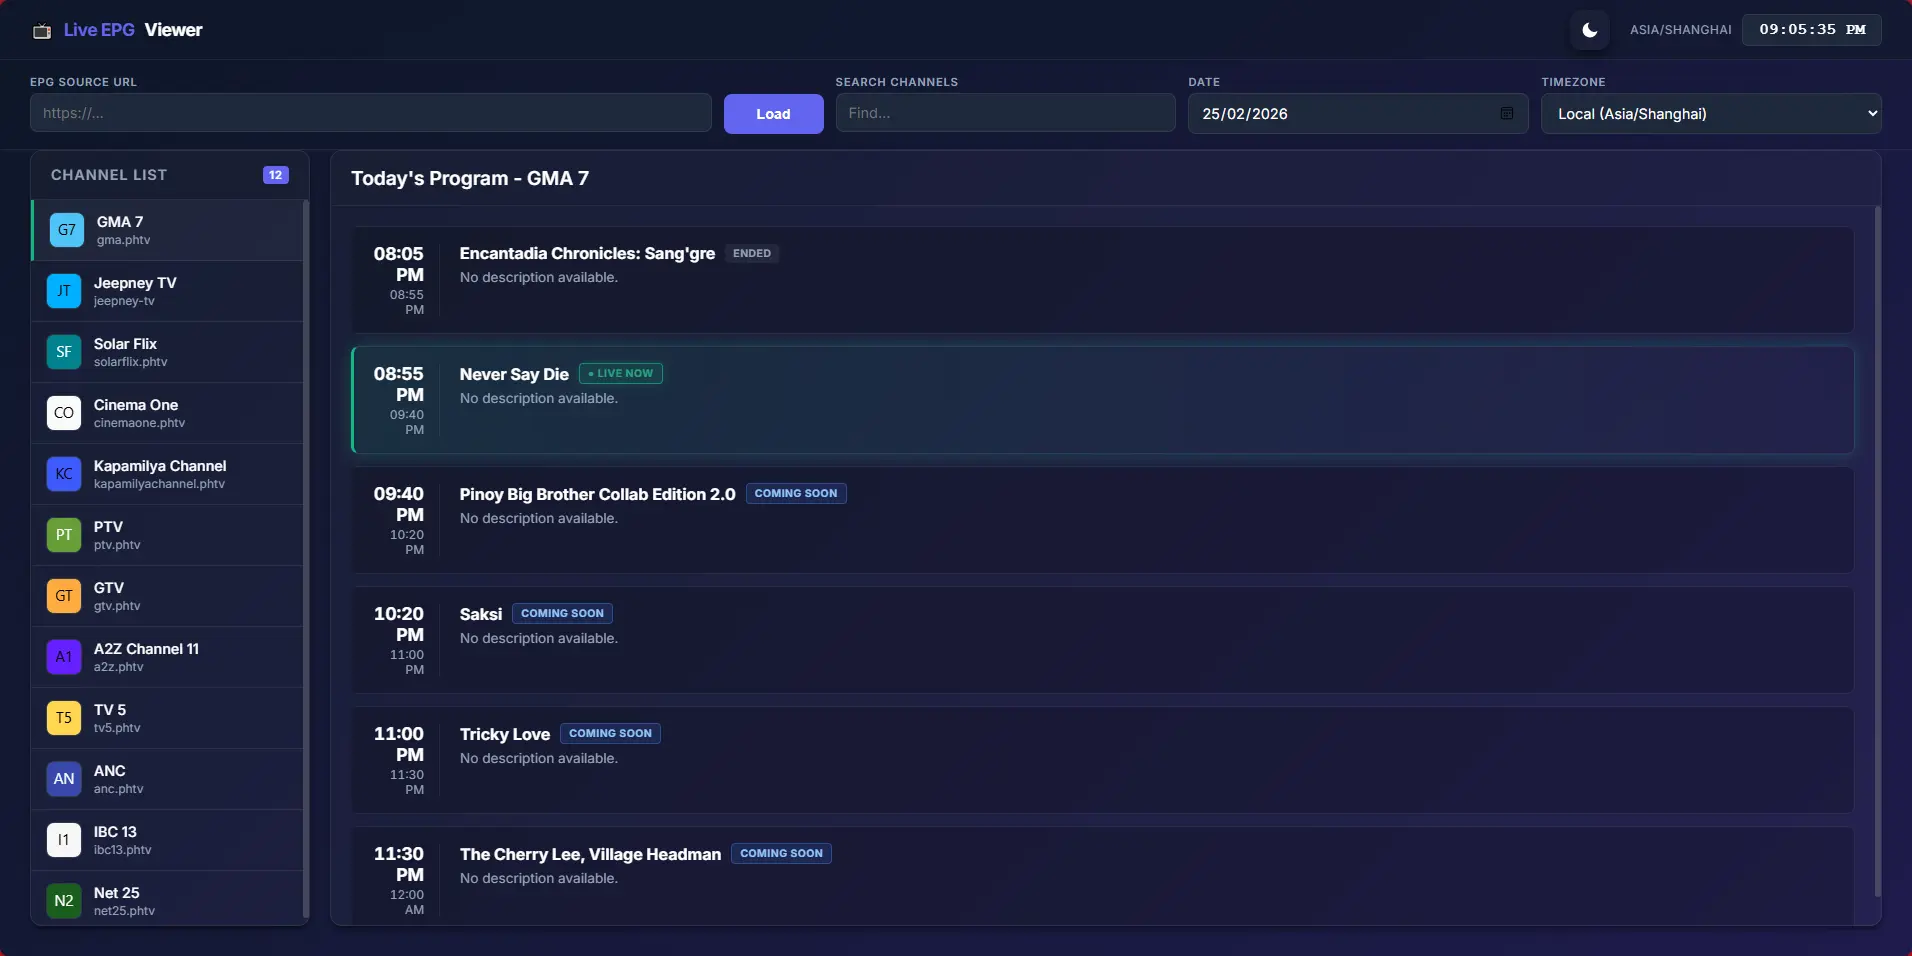Click Today's Program - GMA 7 heading

[470, 178]
